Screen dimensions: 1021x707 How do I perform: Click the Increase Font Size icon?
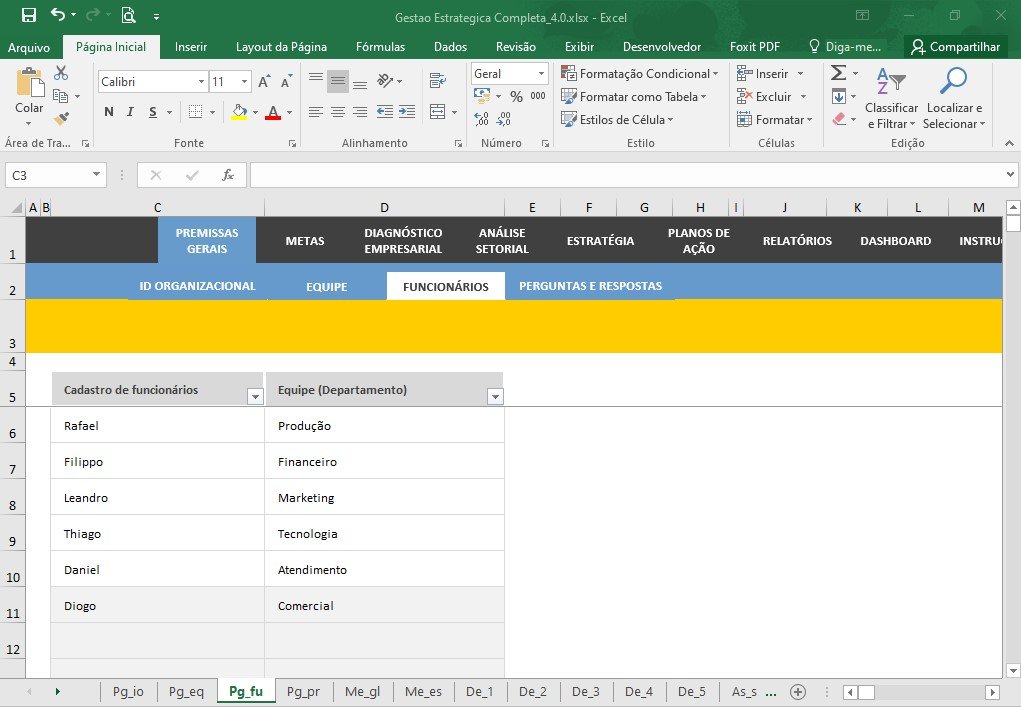coord(264,81)
